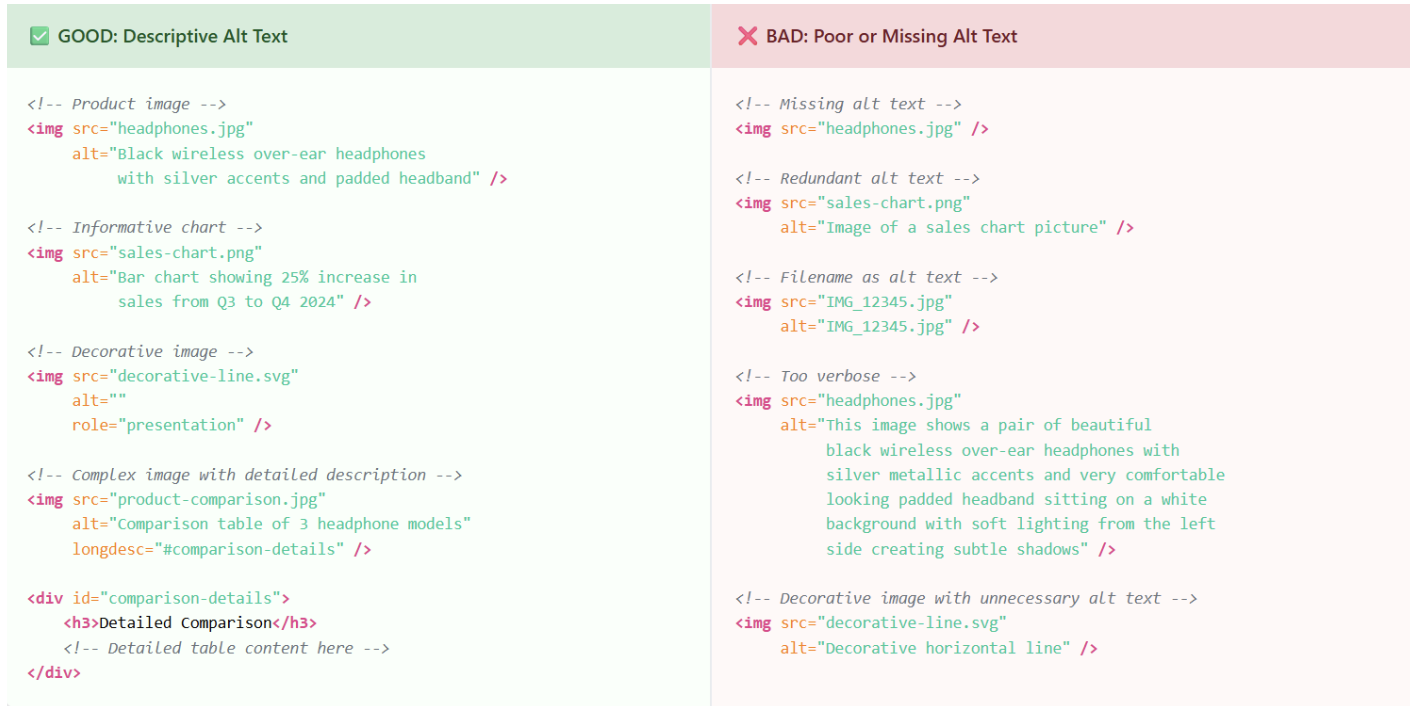Viewport: 1412px width, 706px height.
Task: Click the 'Informative chart' comment
Action: pos(144,228)
